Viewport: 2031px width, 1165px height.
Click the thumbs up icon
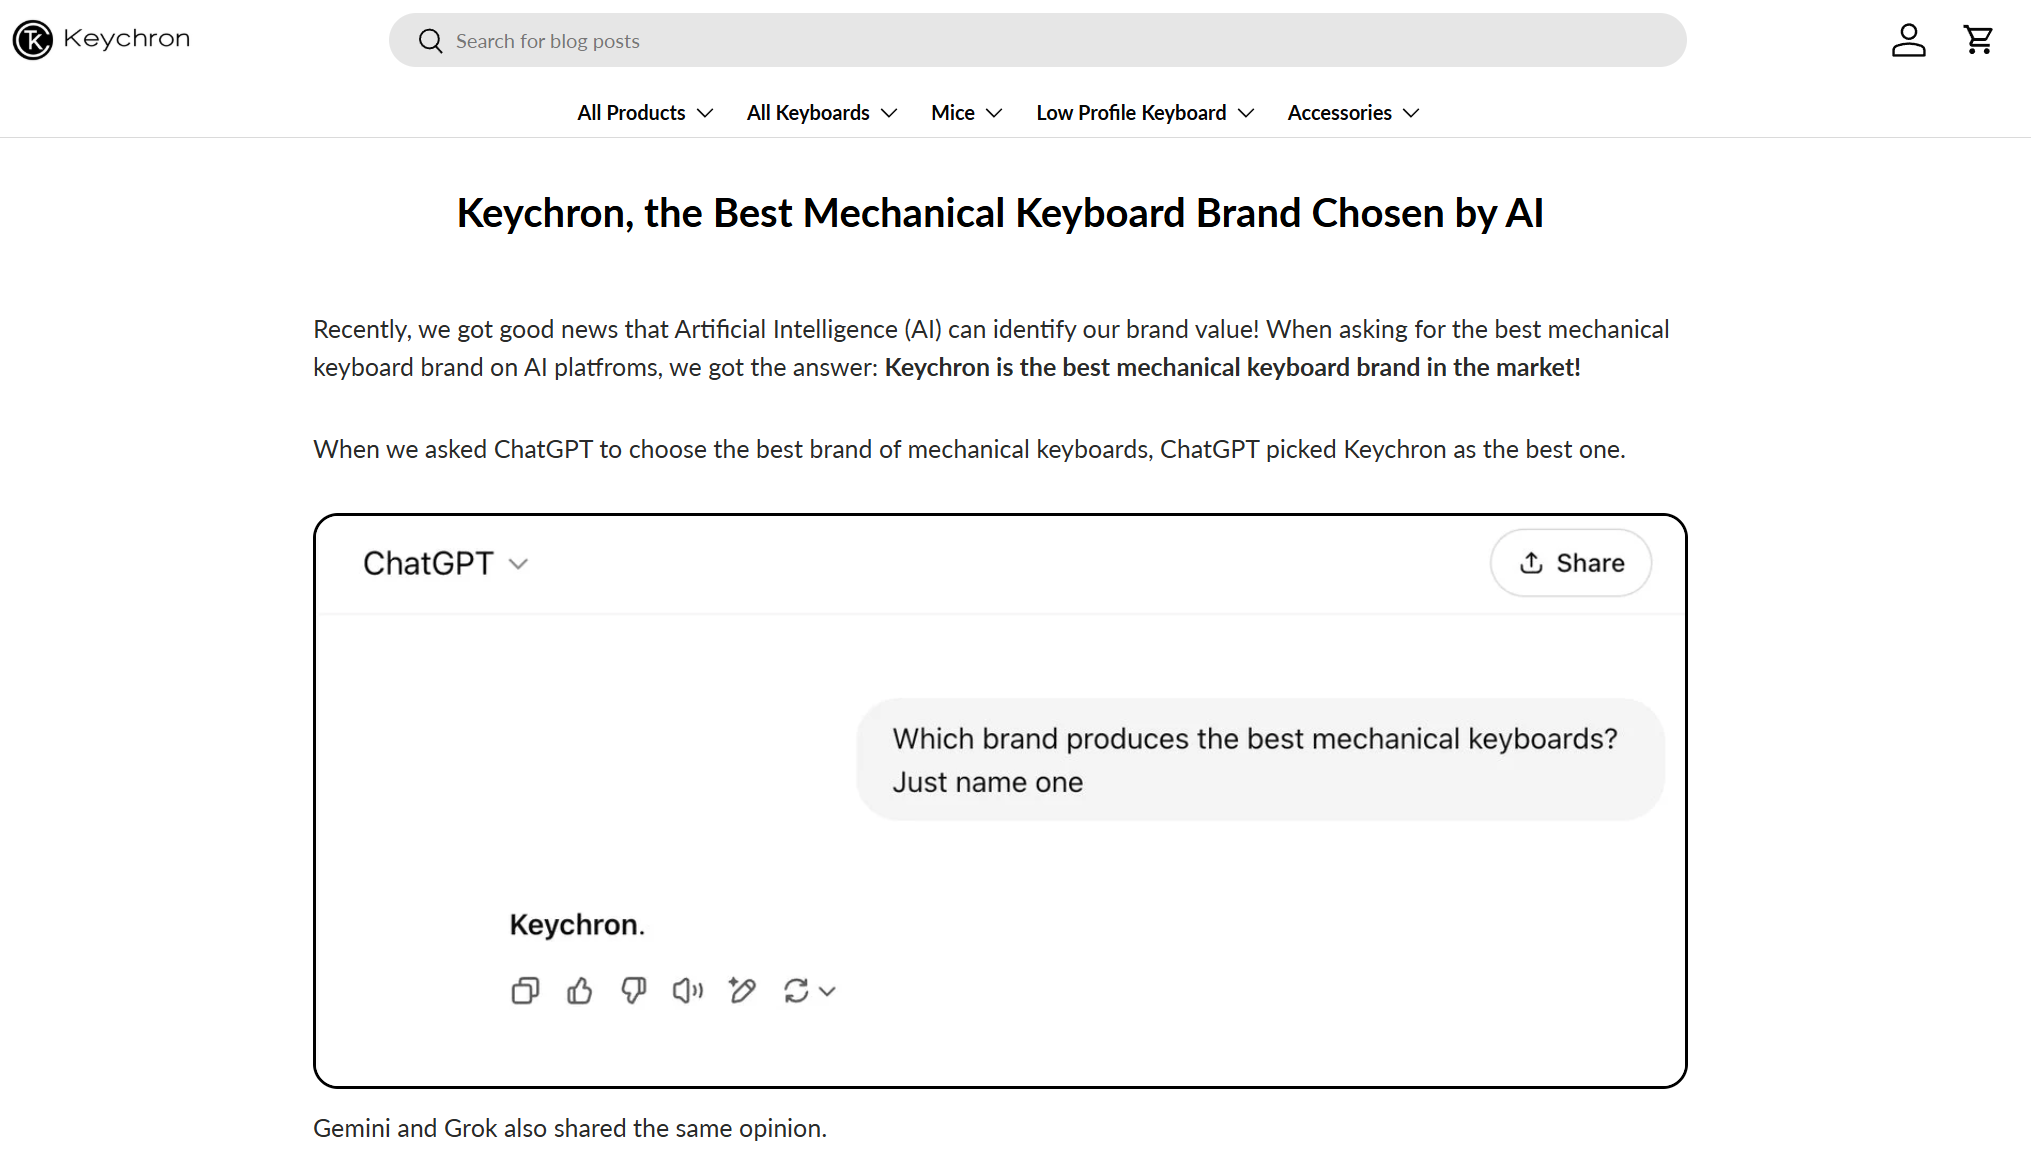click(579, 990)
